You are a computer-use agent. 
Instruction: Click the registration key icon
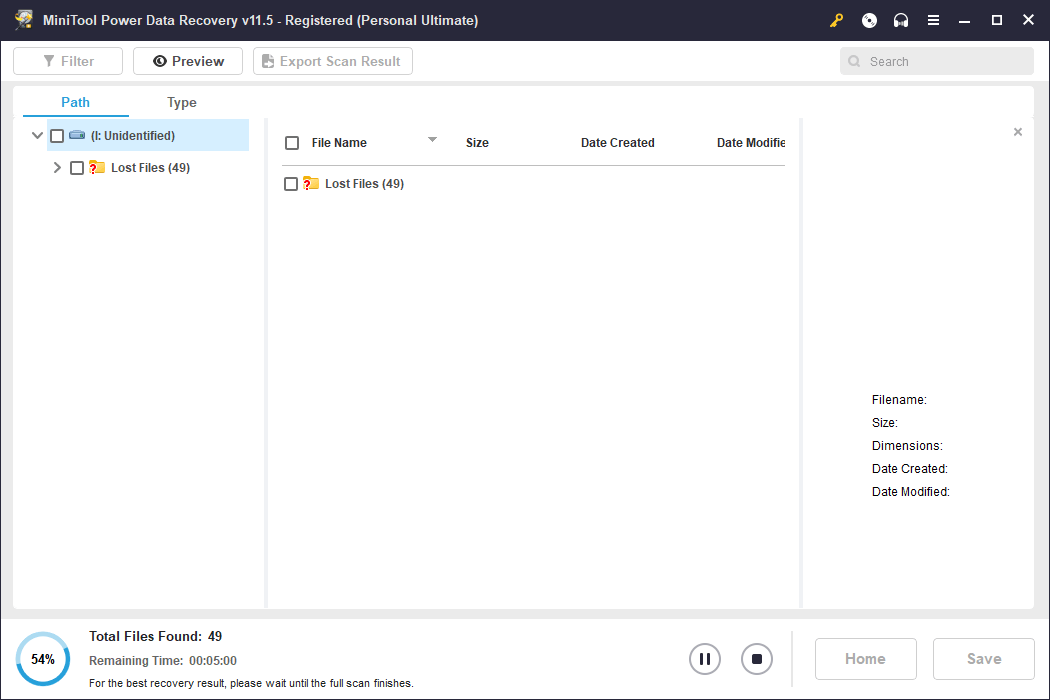point(836,21)
